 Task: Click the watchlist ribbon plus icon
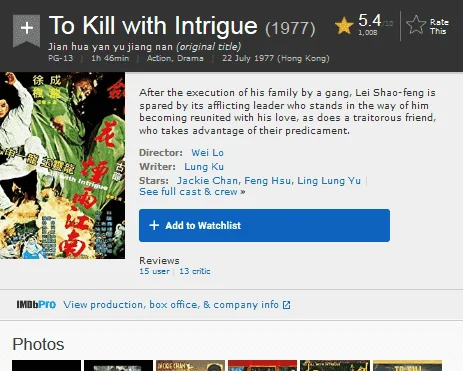(27, 29)
